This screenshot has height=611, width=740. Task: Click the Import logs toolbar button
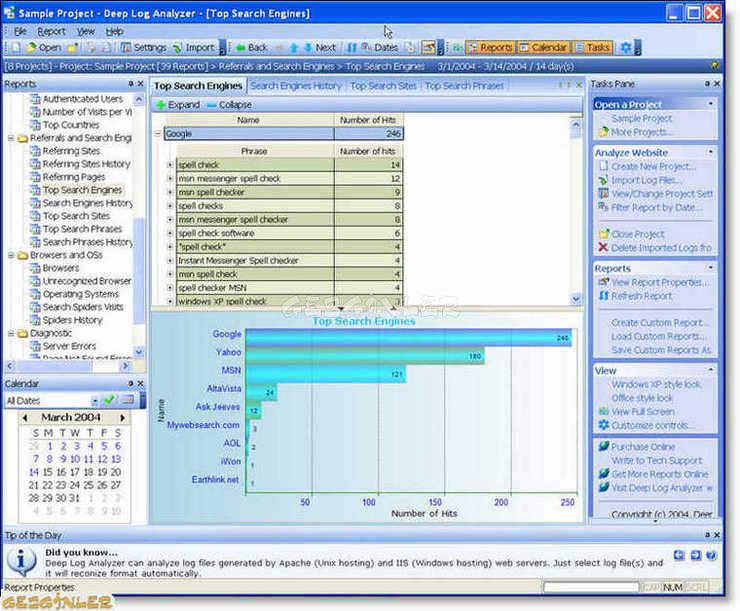193,48
